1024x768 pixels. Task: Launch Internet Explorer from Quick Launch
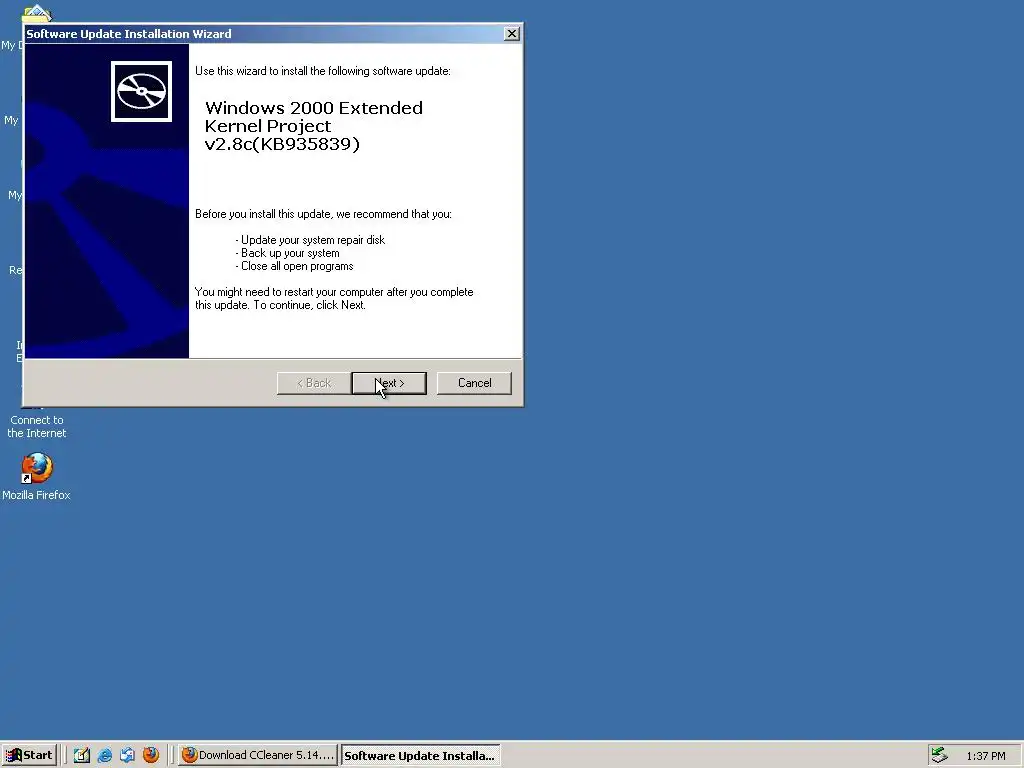tap(104, 755)
